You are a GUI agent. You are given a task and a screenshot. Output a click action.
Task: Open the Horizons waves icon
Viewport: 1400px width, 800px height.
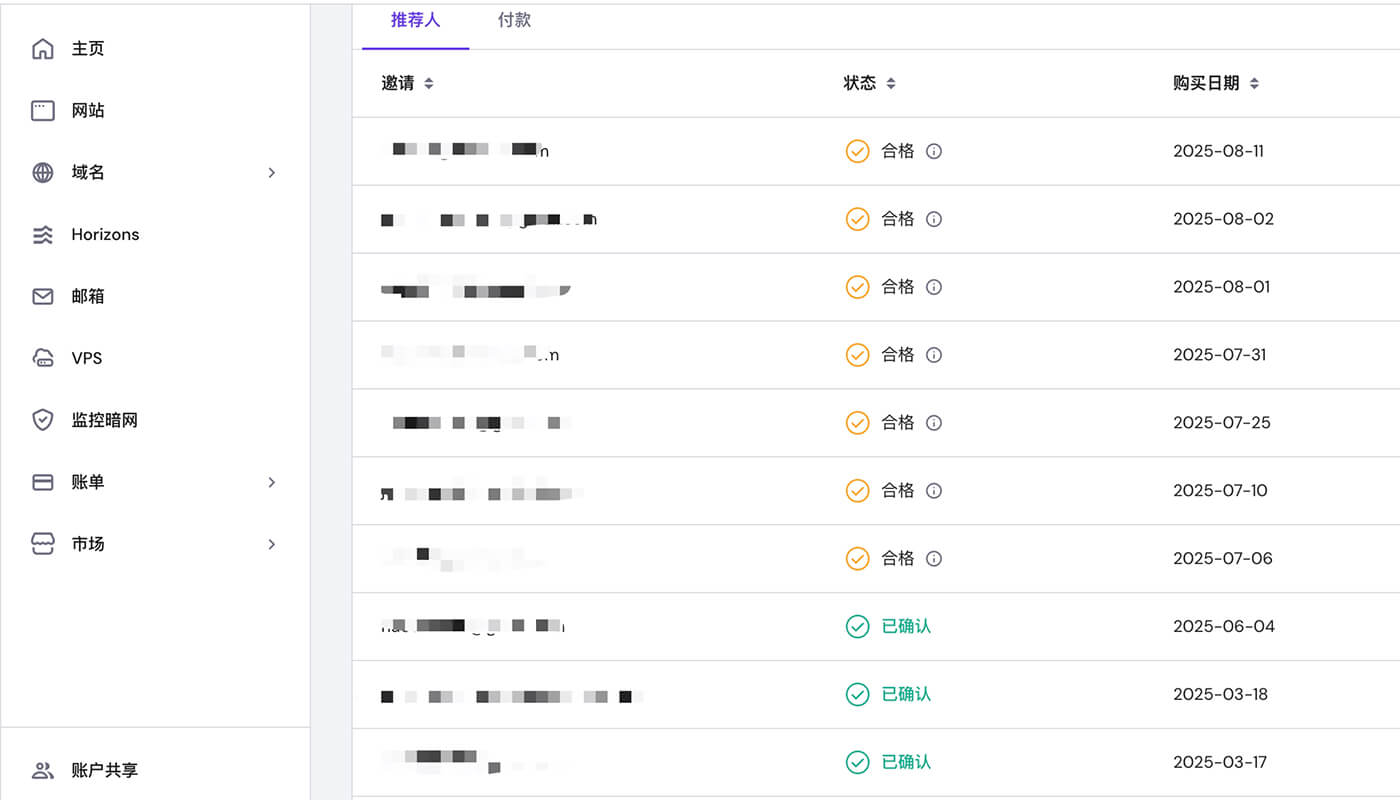click(x=41, y=234)
